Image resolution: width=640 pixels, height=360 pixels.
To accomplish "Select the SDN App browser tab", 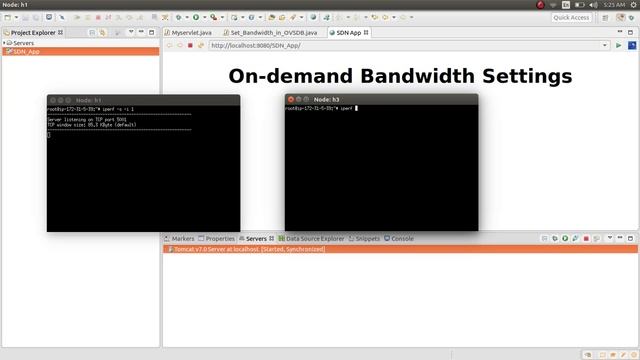I will [349, 32].
